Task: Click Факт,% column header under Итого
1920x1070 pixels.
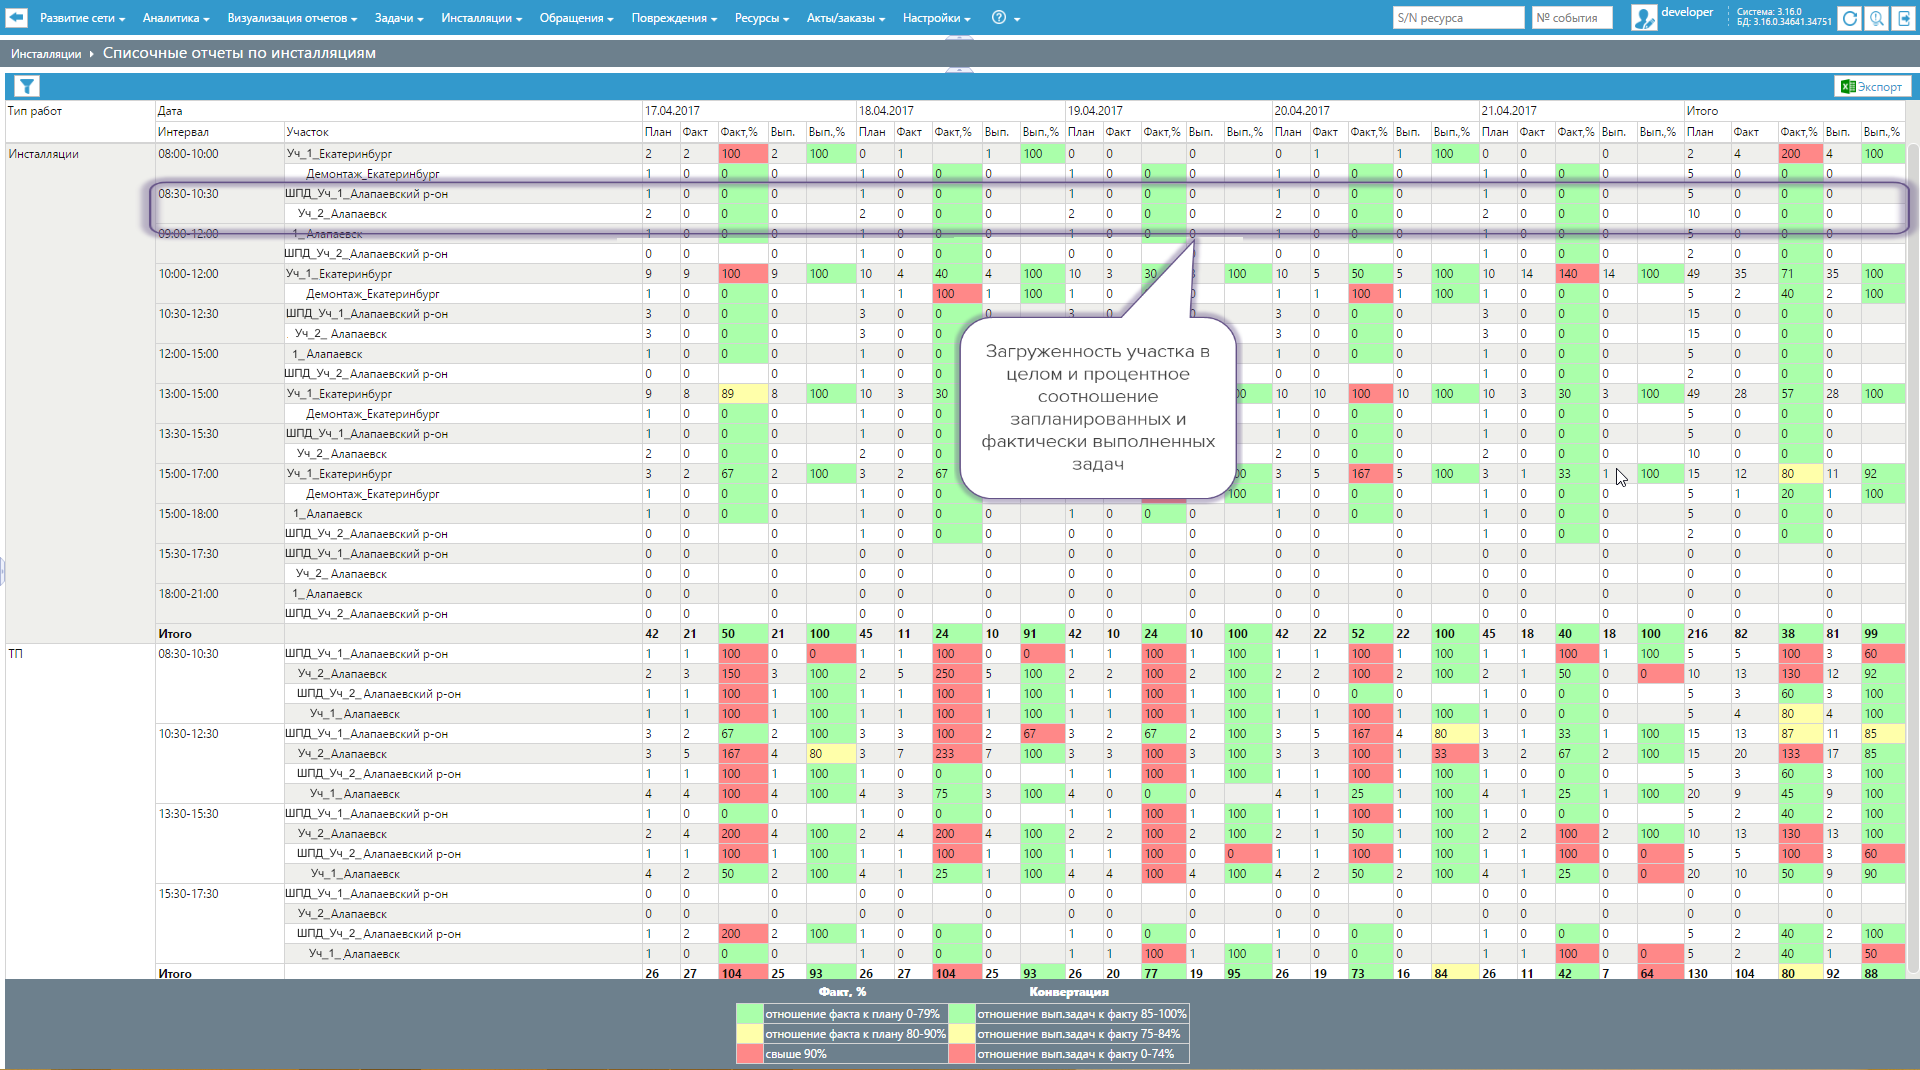Action: [x=1799, y=132]
